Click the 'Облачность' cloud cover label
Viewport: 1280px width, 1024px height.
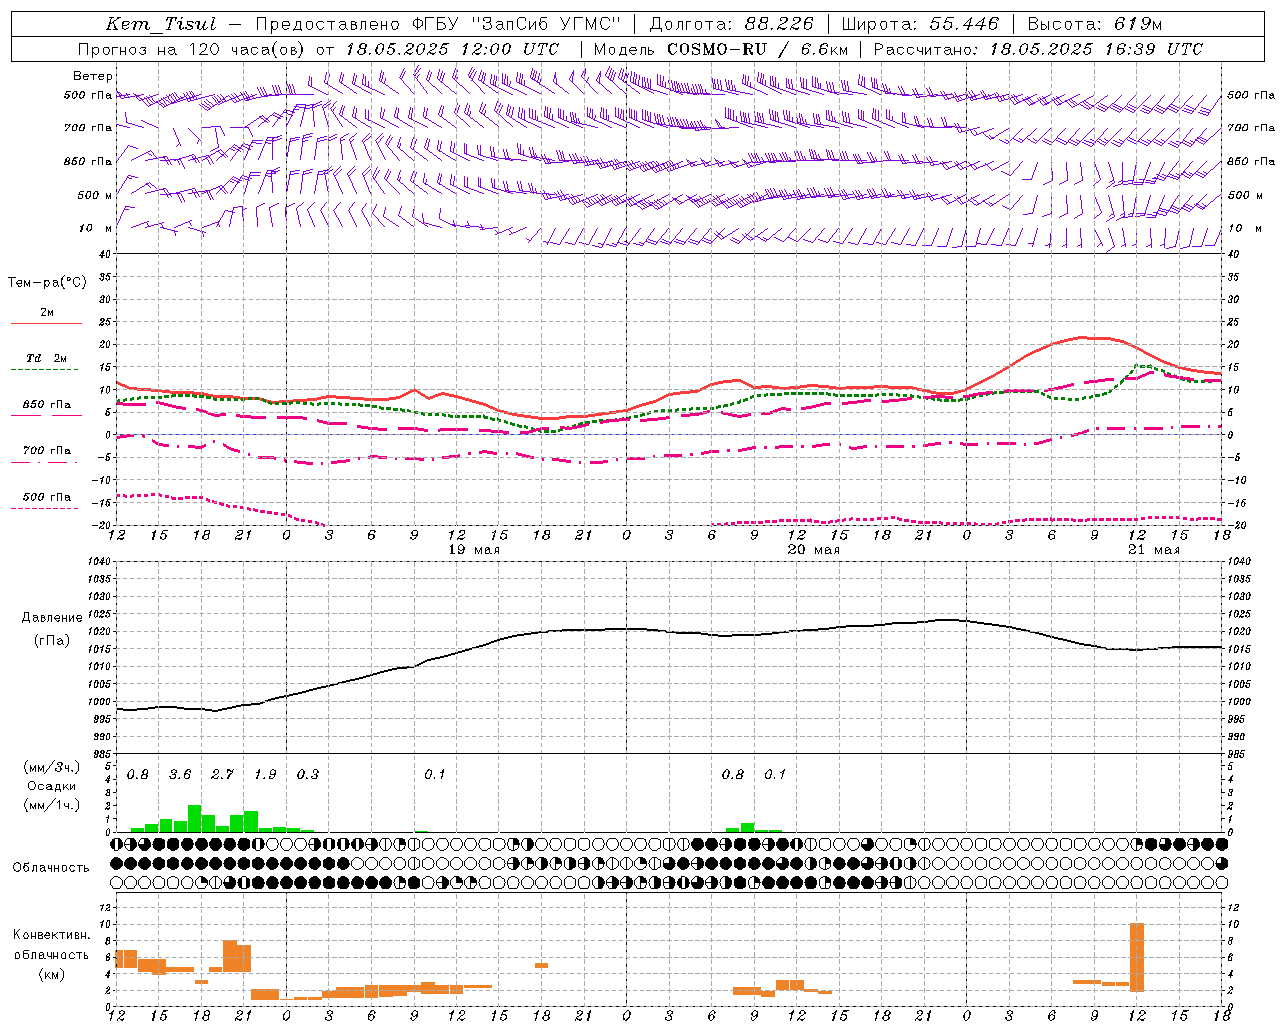(51, 867)
